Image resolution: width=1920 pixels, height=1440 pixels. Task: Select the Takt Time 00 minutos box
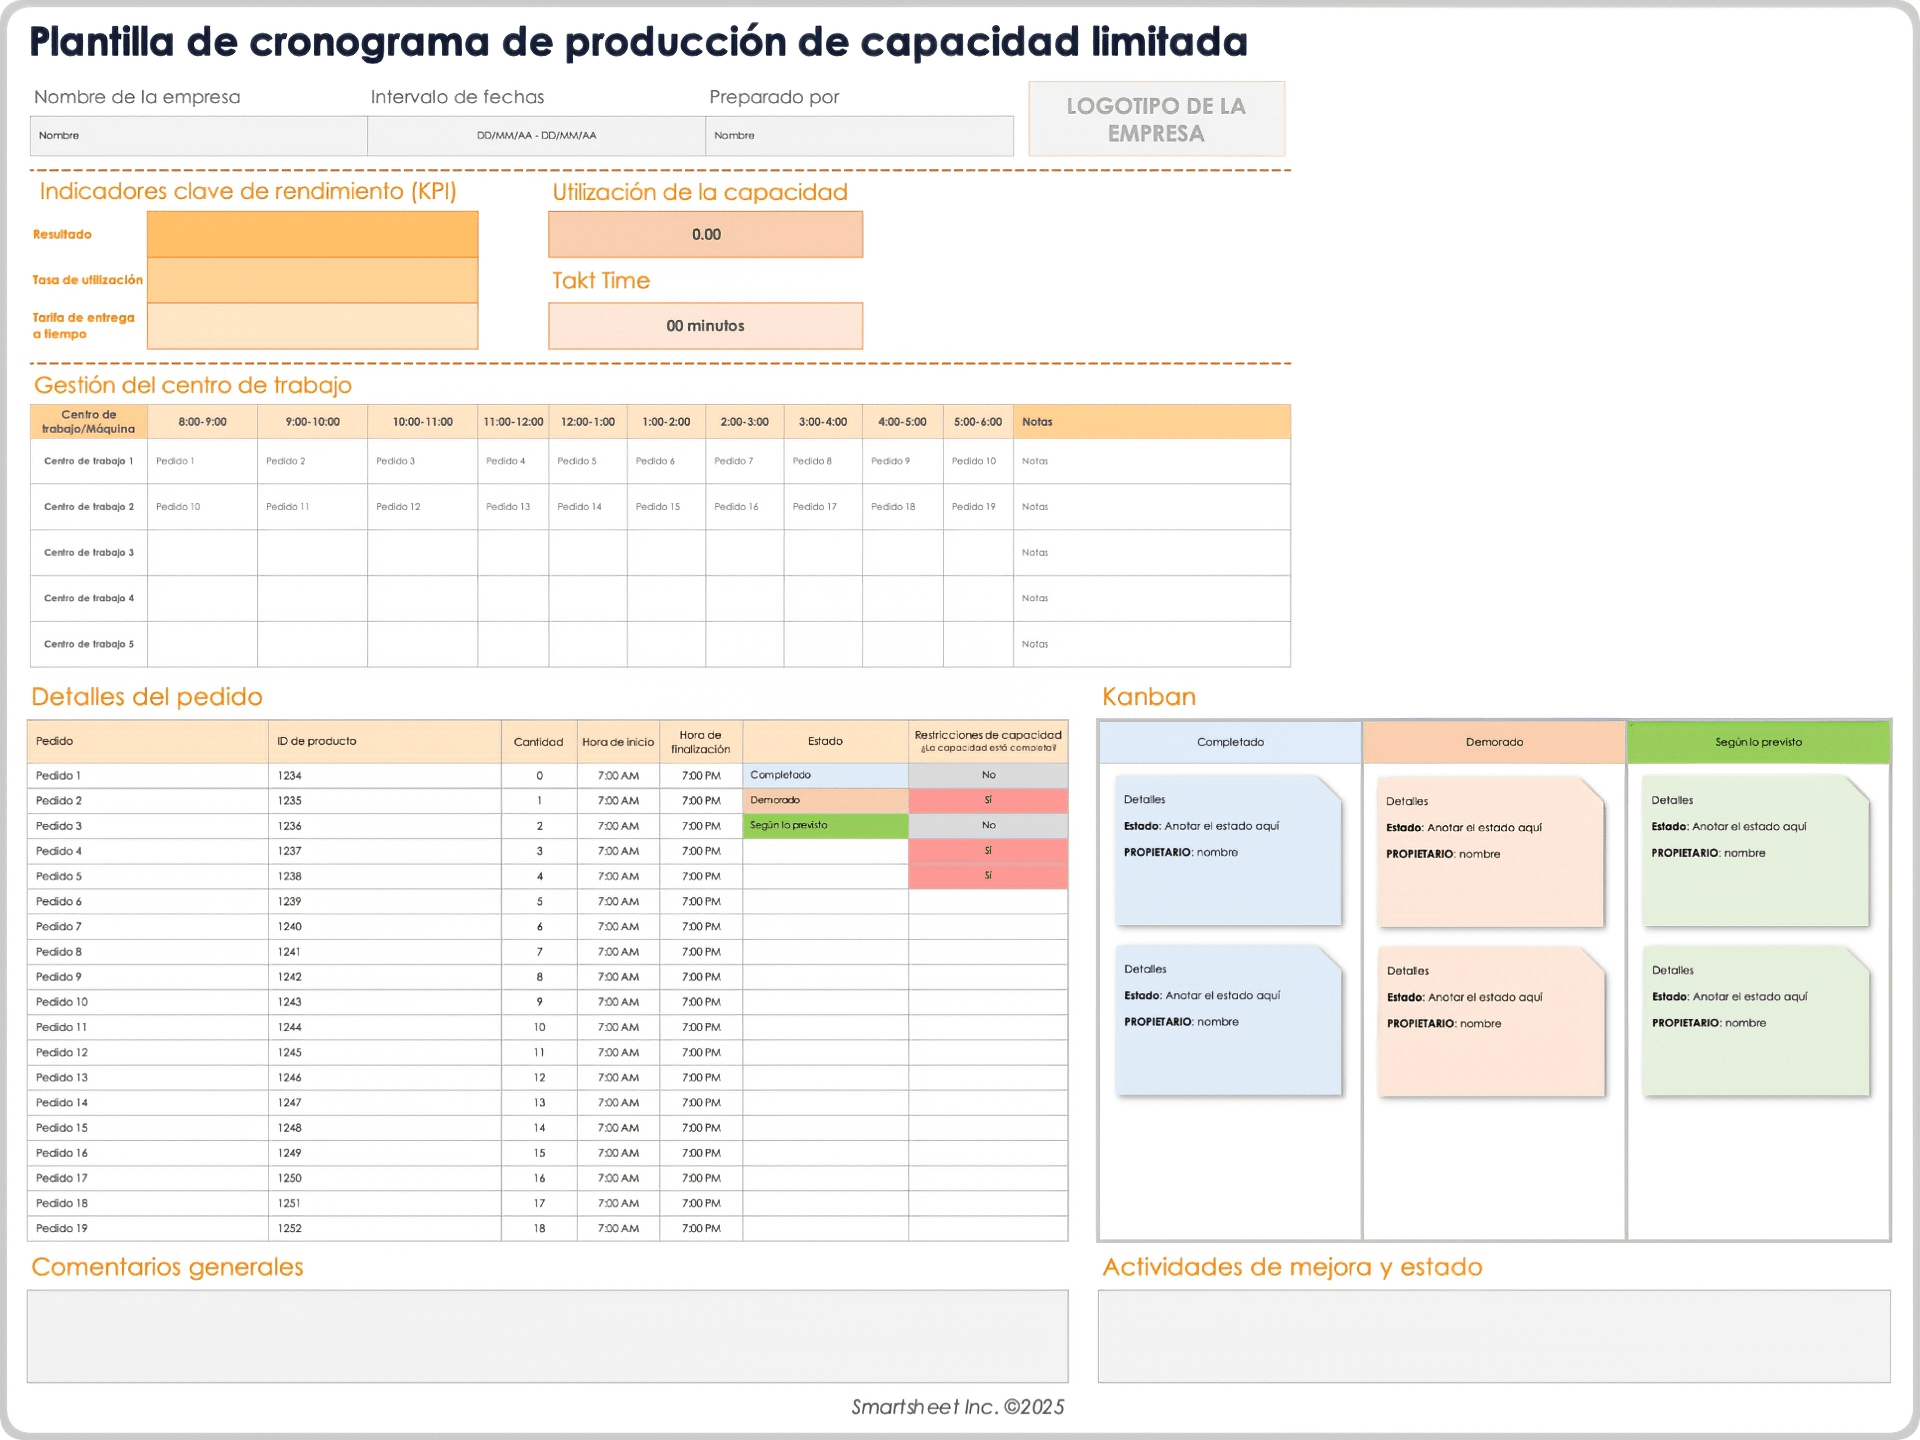pyautogui.click(x=705, y=326)
